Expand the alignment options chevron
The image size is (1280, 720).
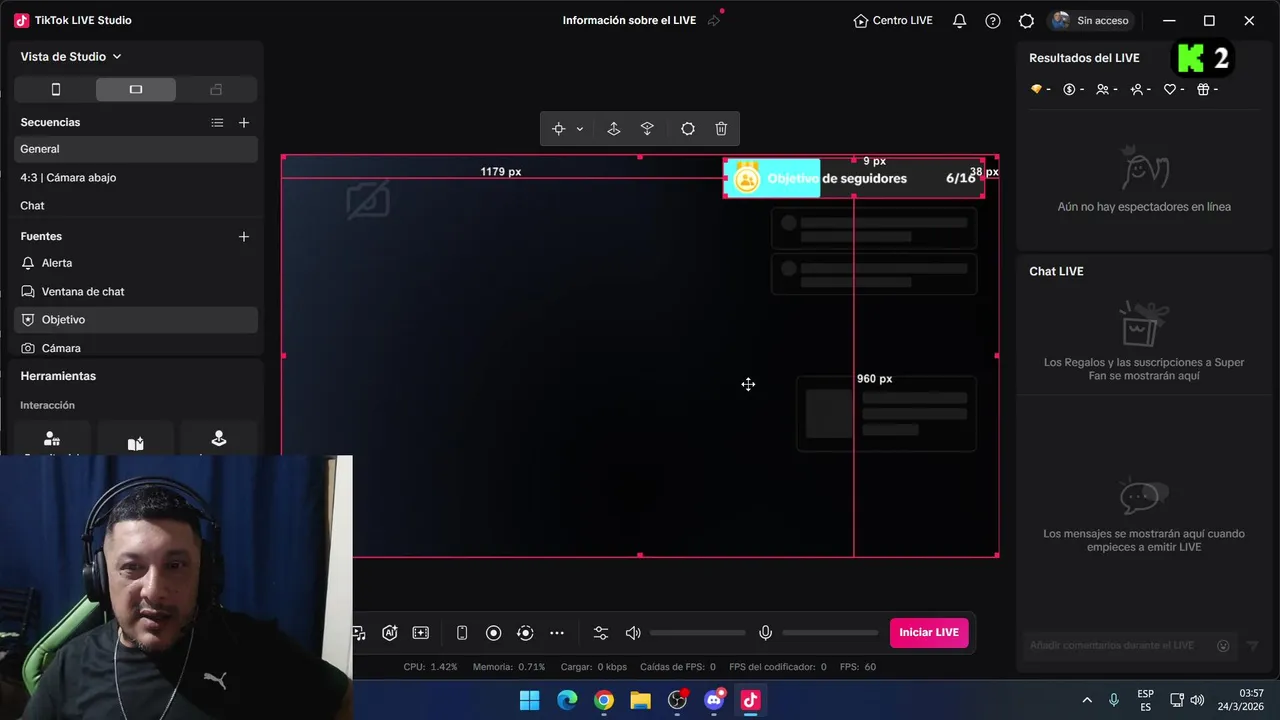580,129
